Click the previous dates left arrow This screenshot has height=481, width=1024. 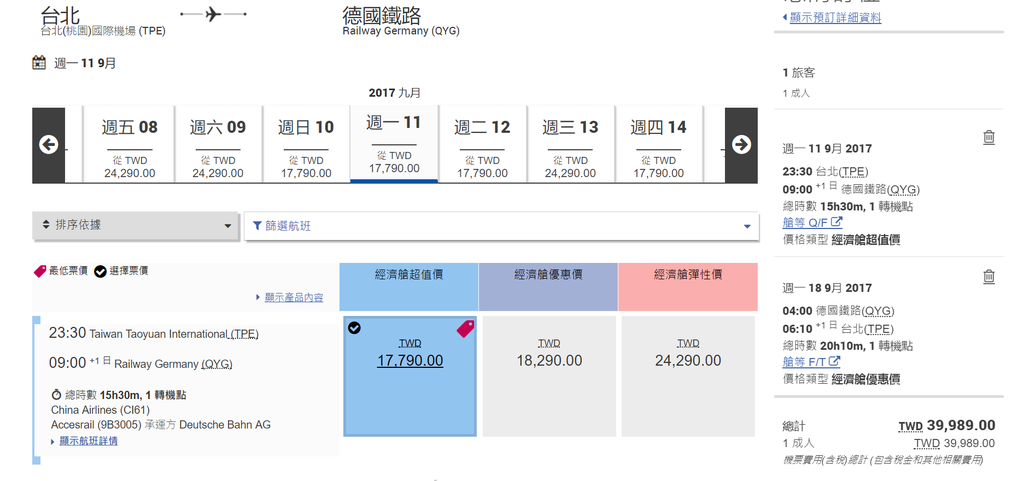tap(49, 145)
